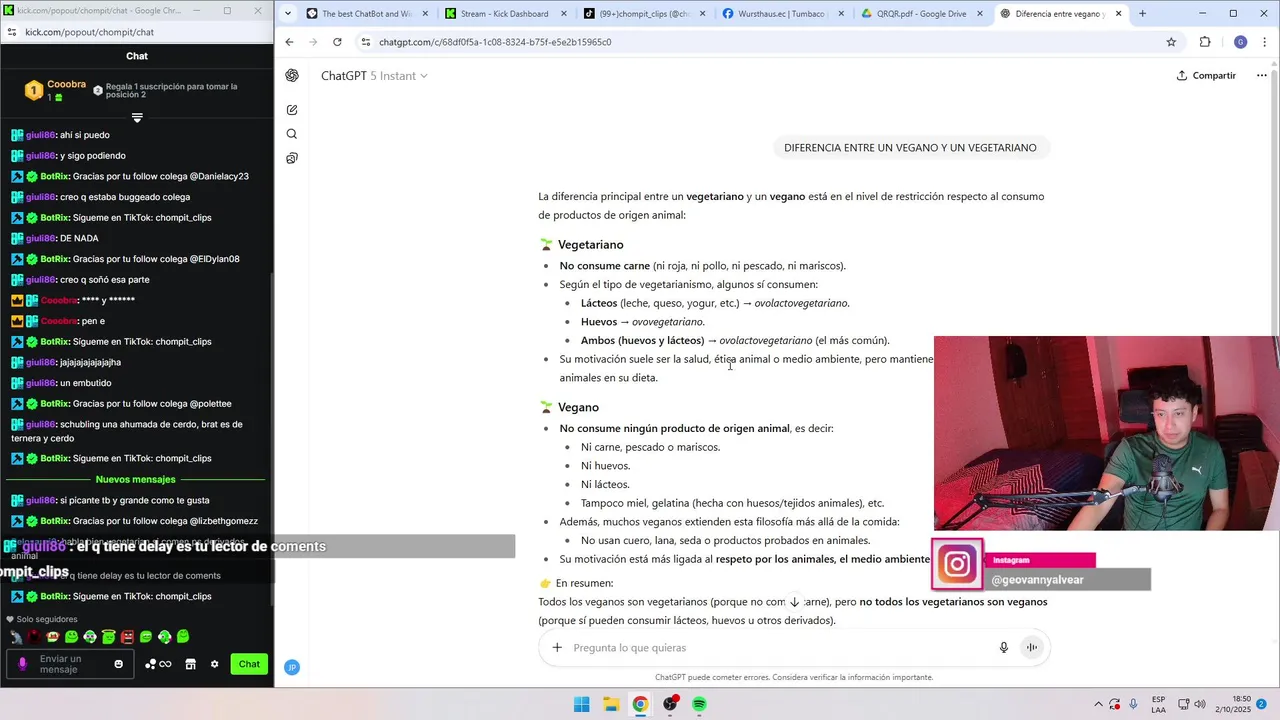Click the ESP LAA language indicator

coord(1159,704)
